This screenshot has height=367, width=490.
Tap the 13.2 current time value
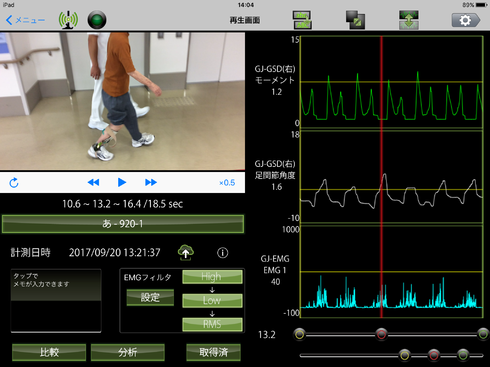(x=267, y=335)
